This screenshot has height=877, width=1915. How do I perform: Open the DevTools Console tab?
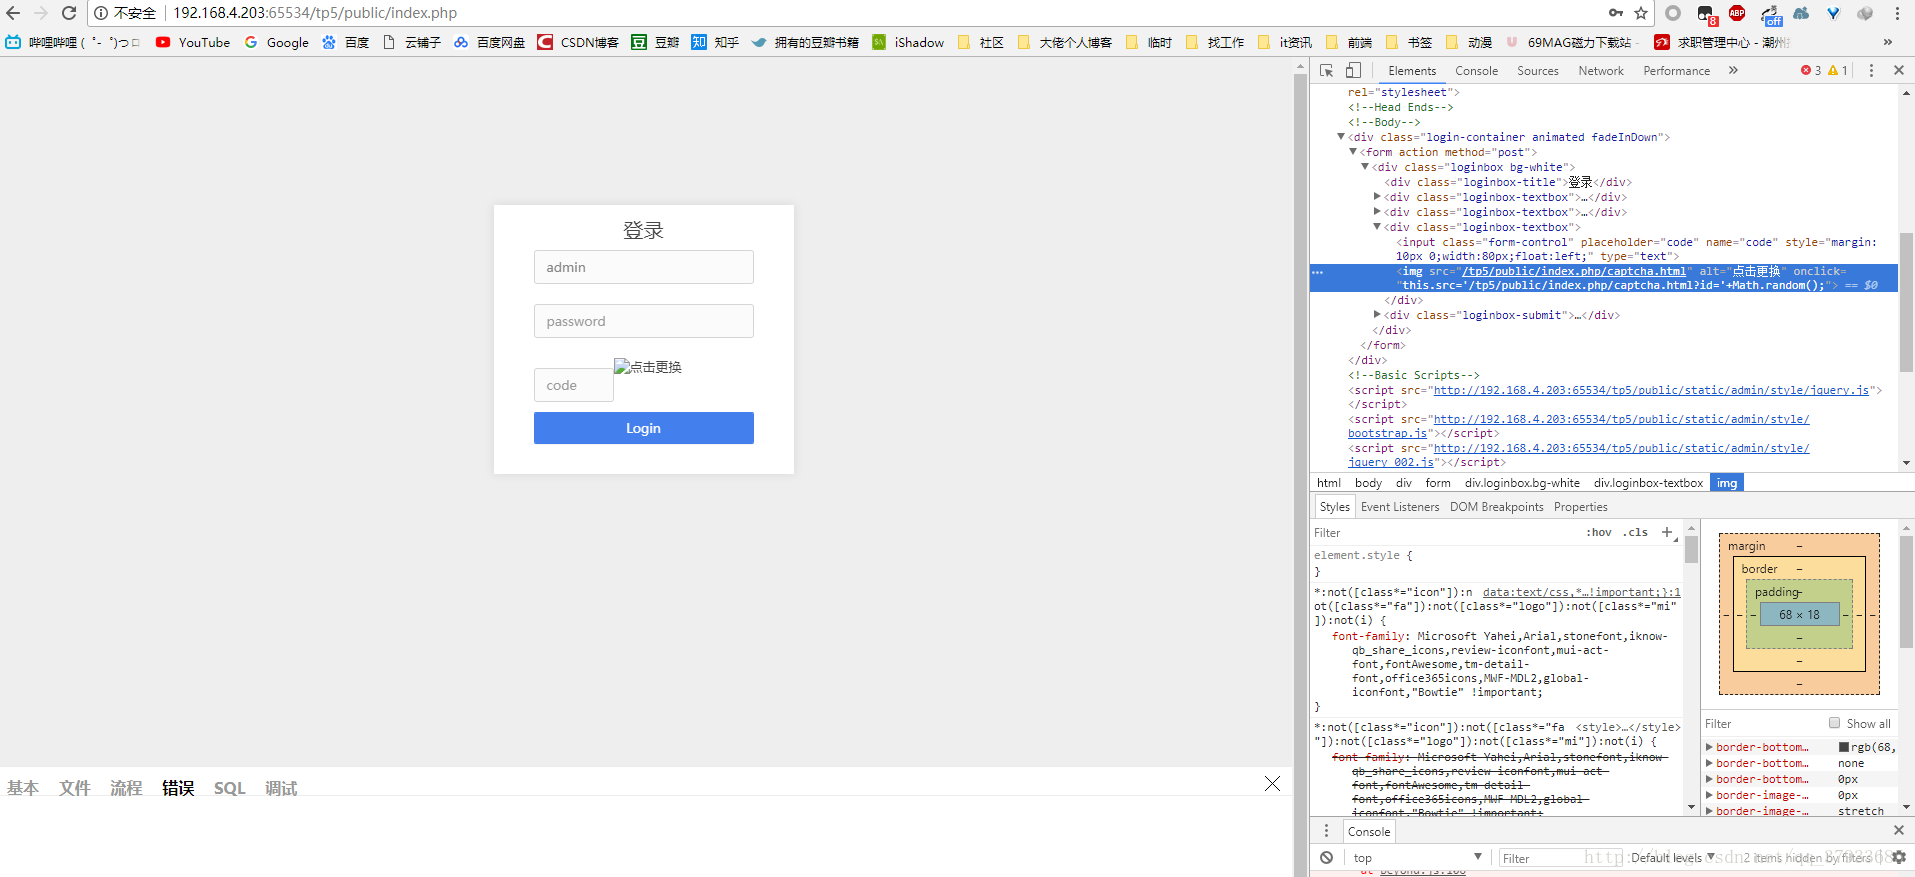tap(1476, 71)
